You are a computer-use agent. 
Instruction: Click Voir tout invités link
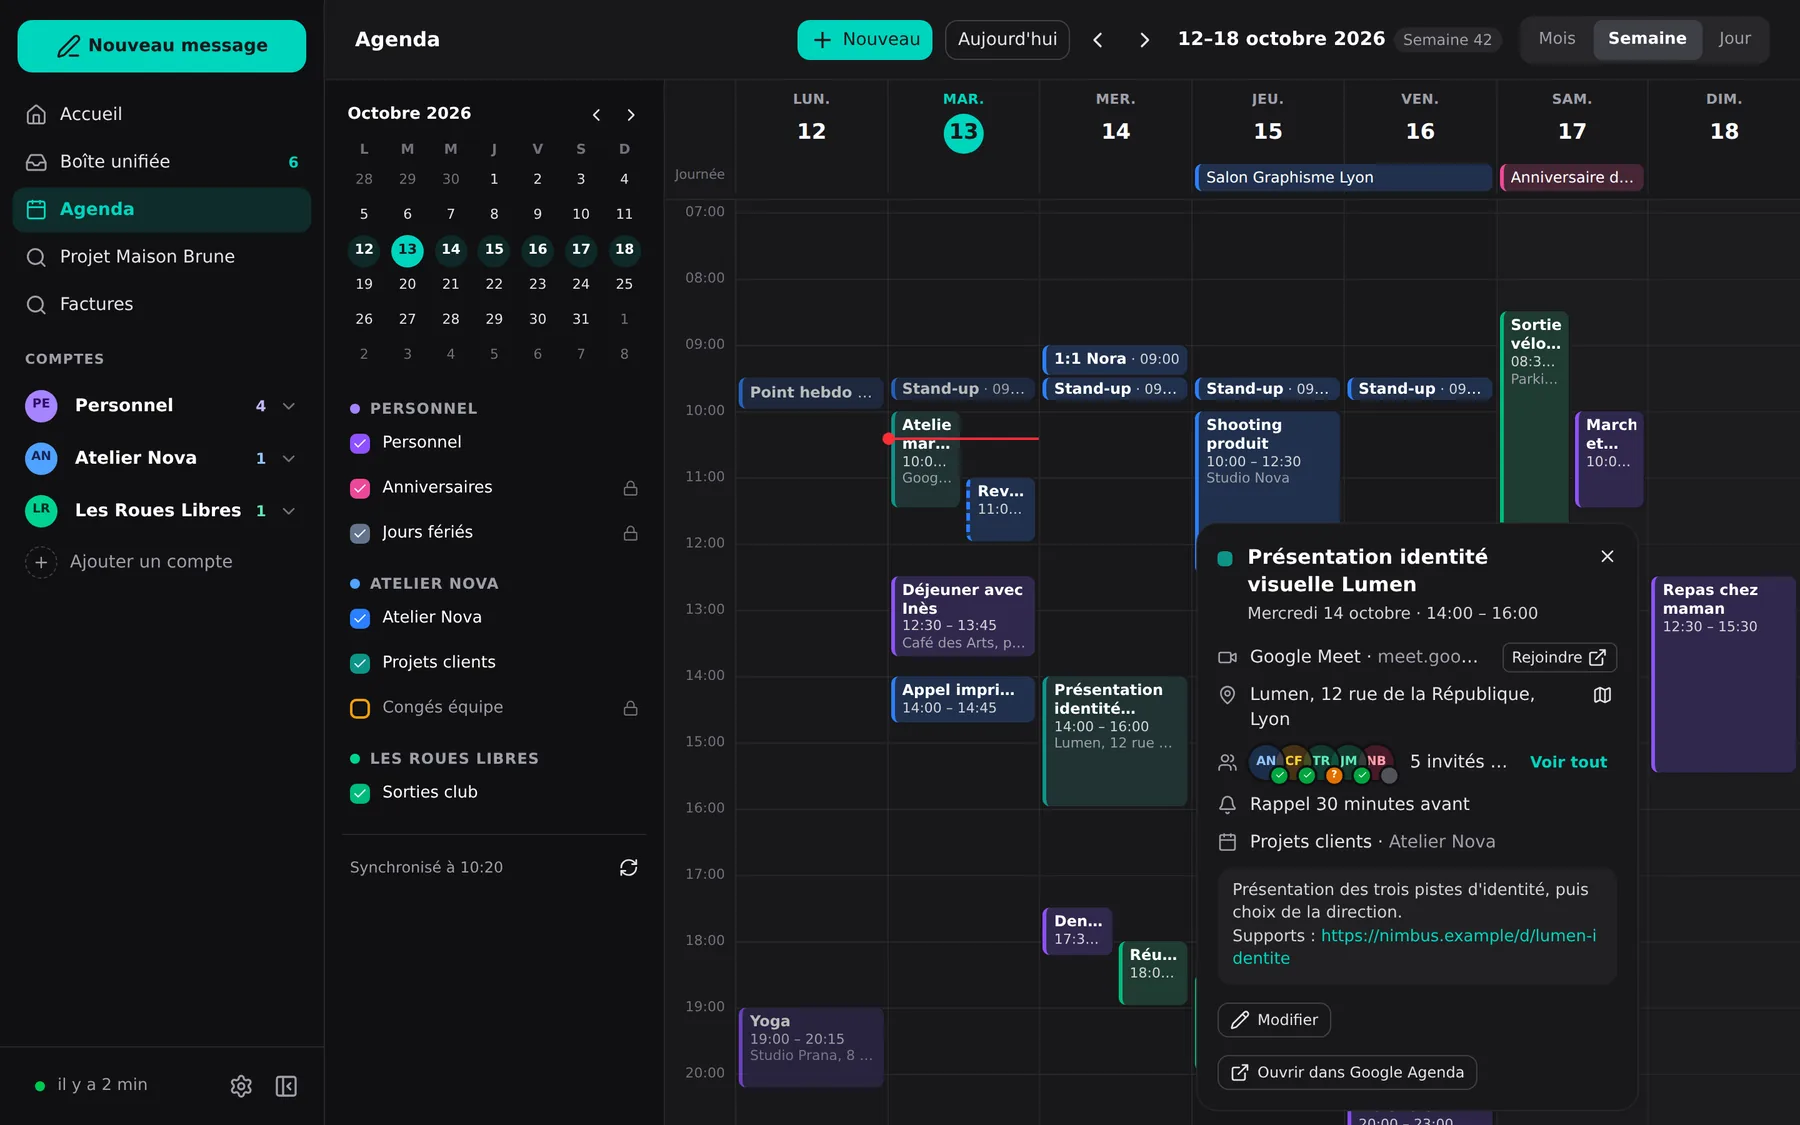pyautogui.click(x=1568, y=762)
